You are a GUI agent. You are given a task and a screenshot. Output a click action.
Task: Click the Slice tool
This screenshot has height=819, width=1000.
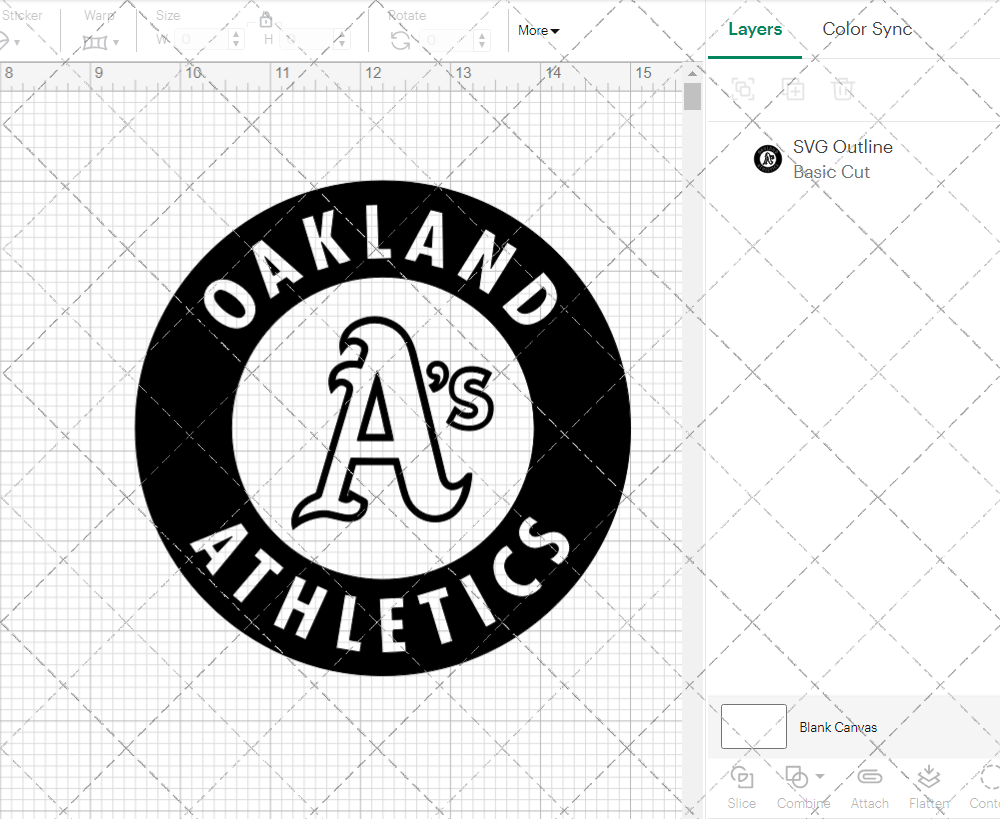(742, 787)
